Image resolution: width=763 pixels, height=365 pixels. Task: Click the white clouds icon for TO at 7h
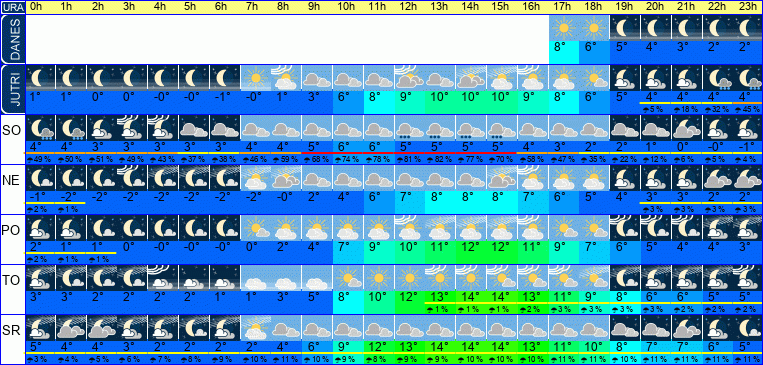coord(255,278)
